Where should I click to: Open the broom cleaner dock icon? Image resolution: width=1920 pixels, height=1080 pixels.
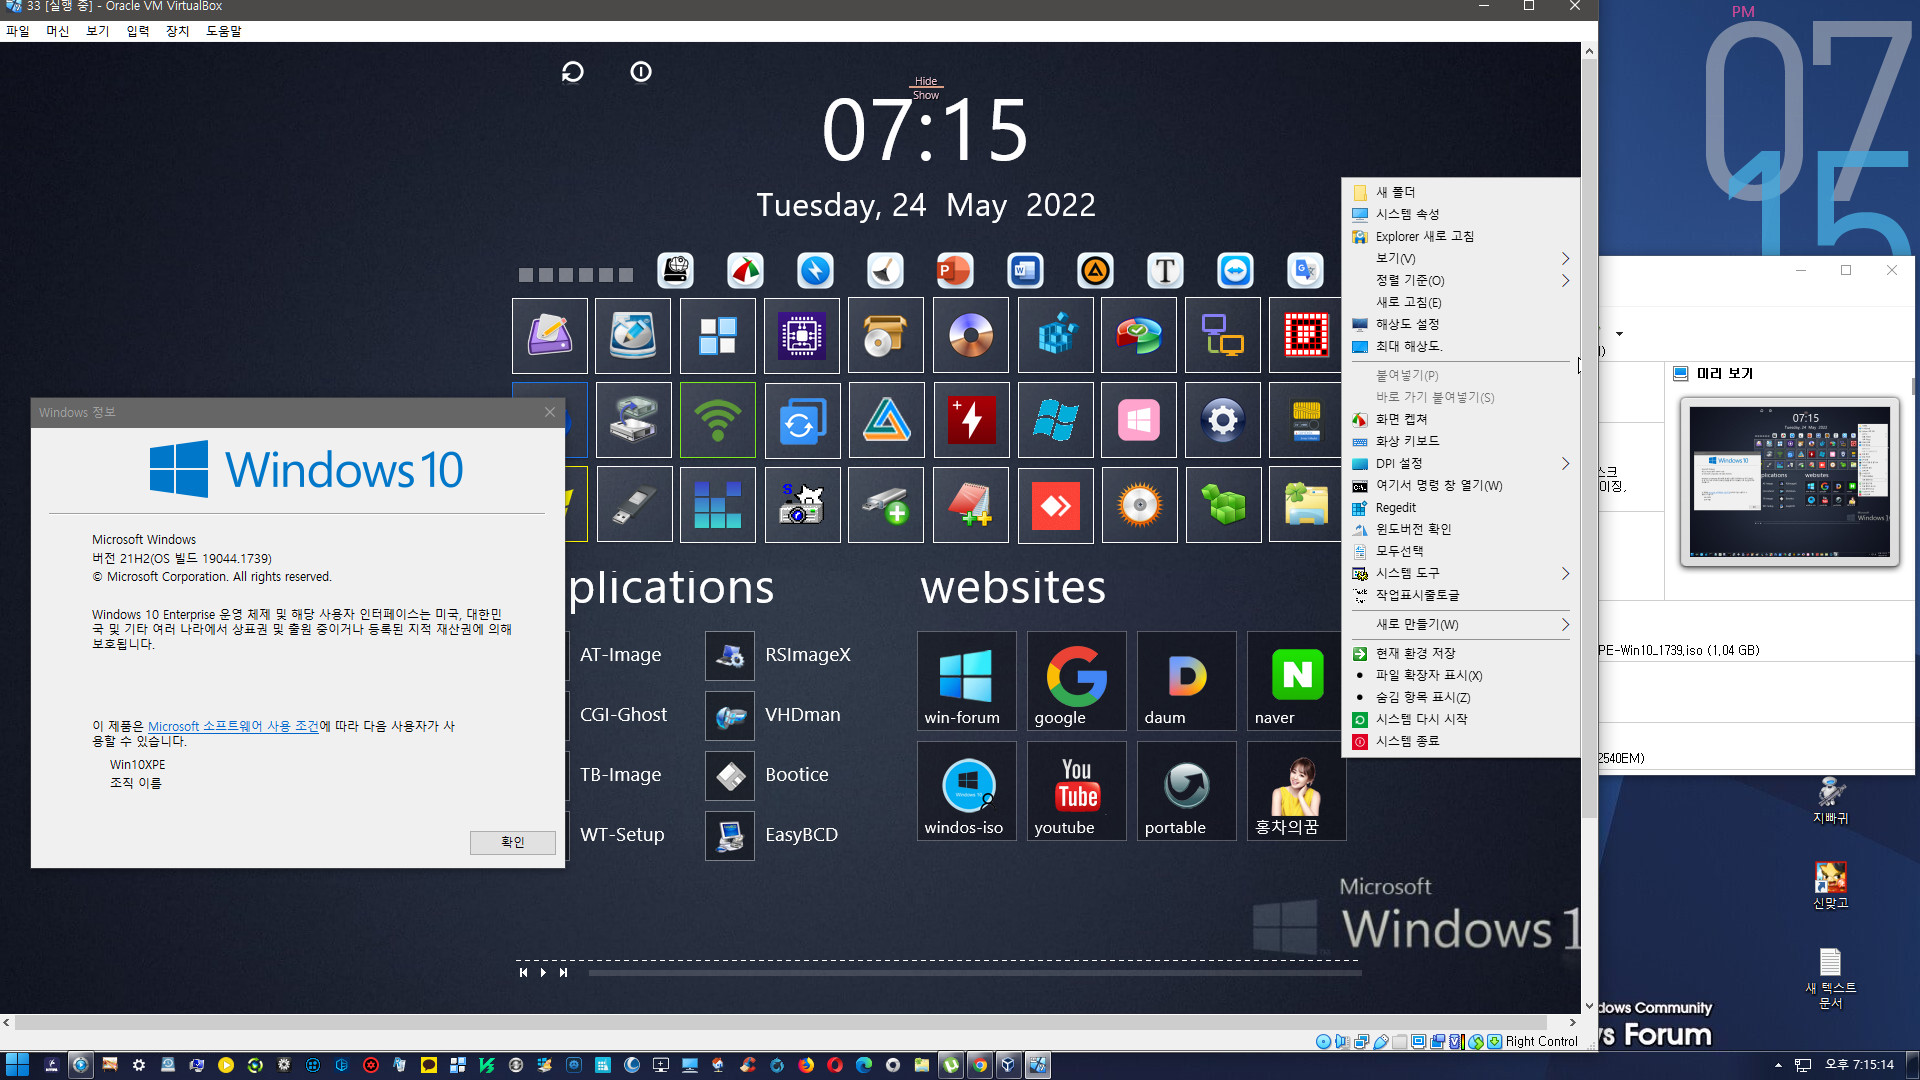tap(885, 270)
